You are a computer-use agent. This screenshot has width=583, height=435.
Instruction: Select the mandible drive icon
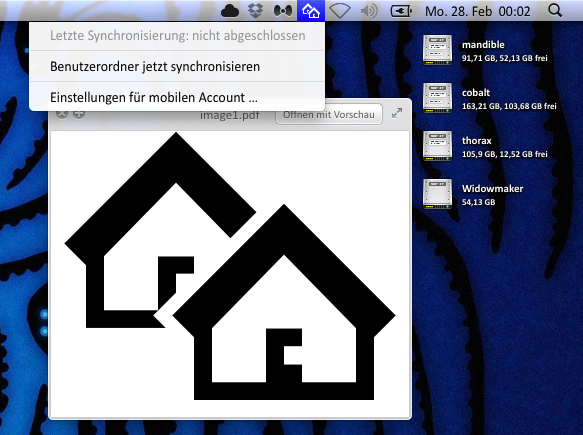[437, 50]
